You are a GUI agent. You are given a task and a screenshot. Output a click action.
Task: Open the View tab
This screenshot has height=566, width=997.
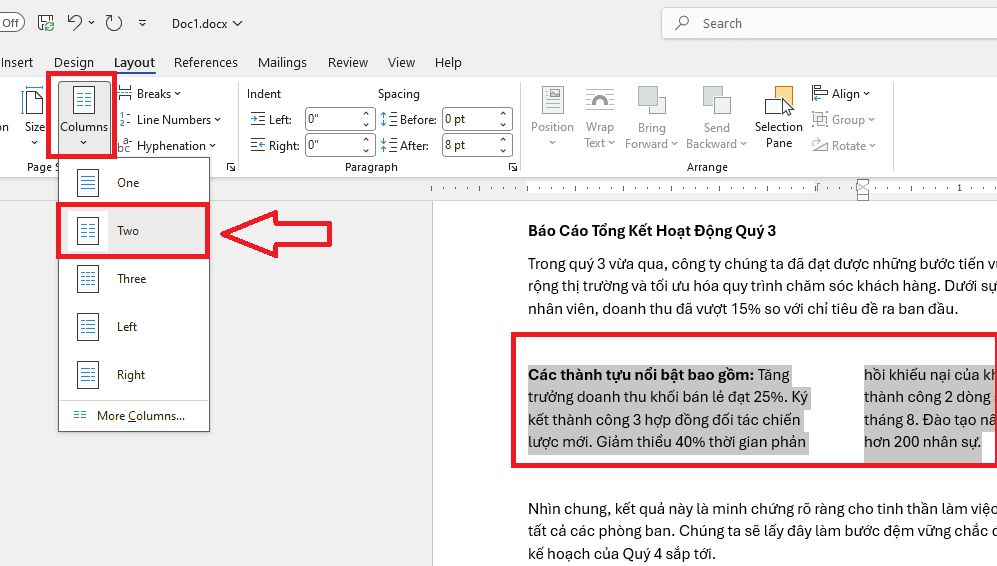(401, 62)
